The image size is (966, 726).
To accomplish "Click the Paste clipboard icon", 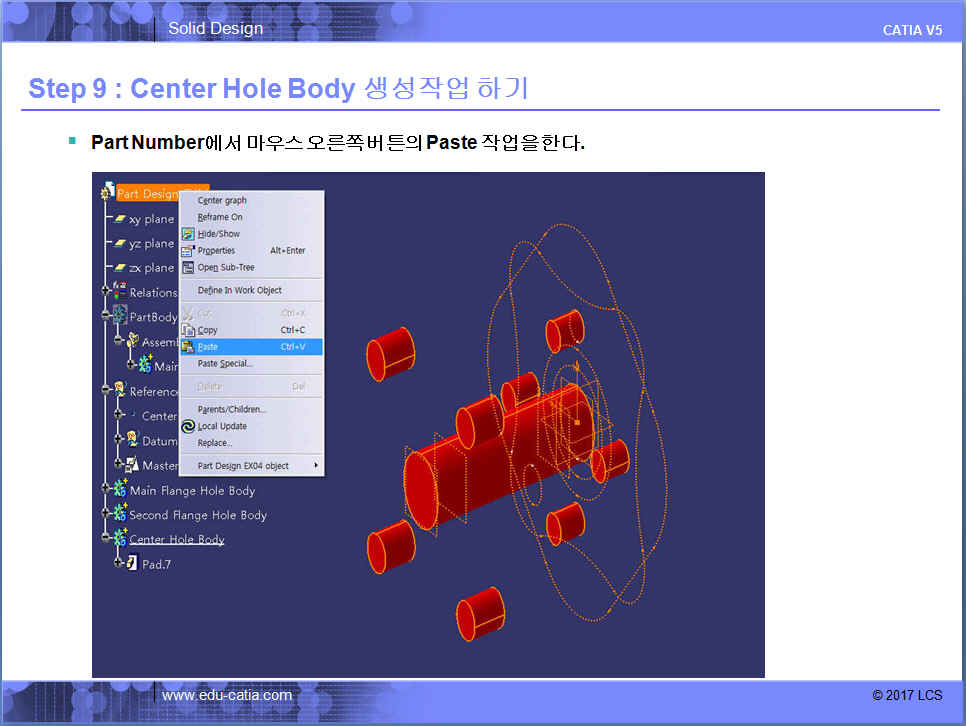I will click(x=187, y=347).
